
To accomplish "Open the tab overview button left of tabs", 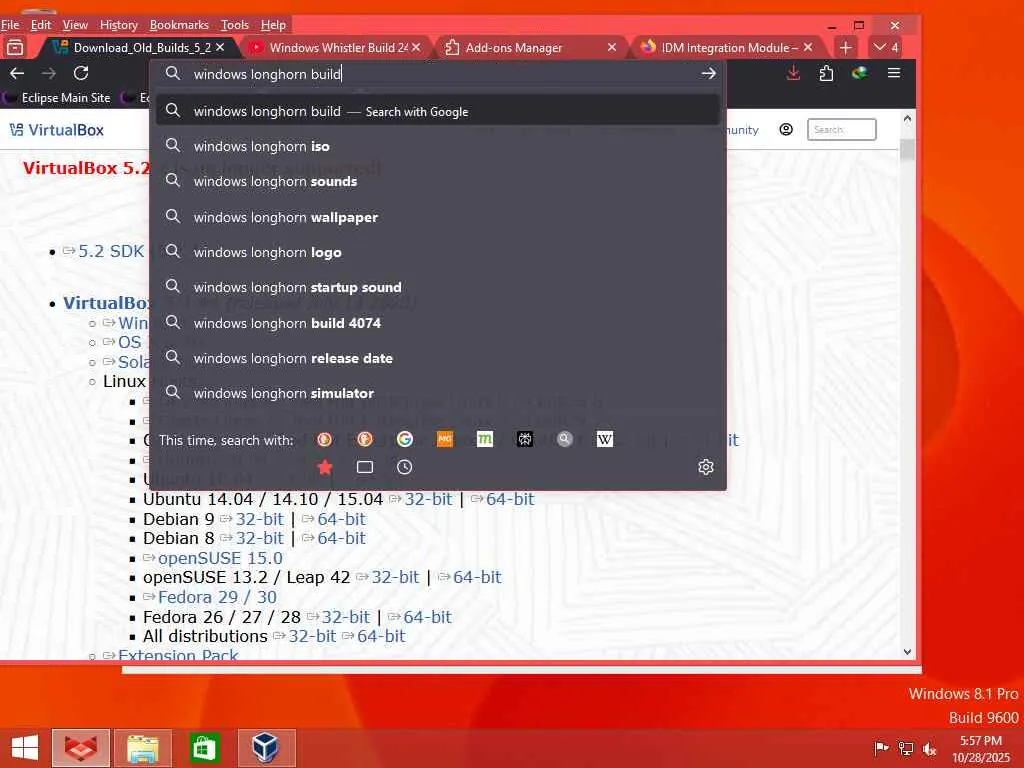I will [15, 47].
